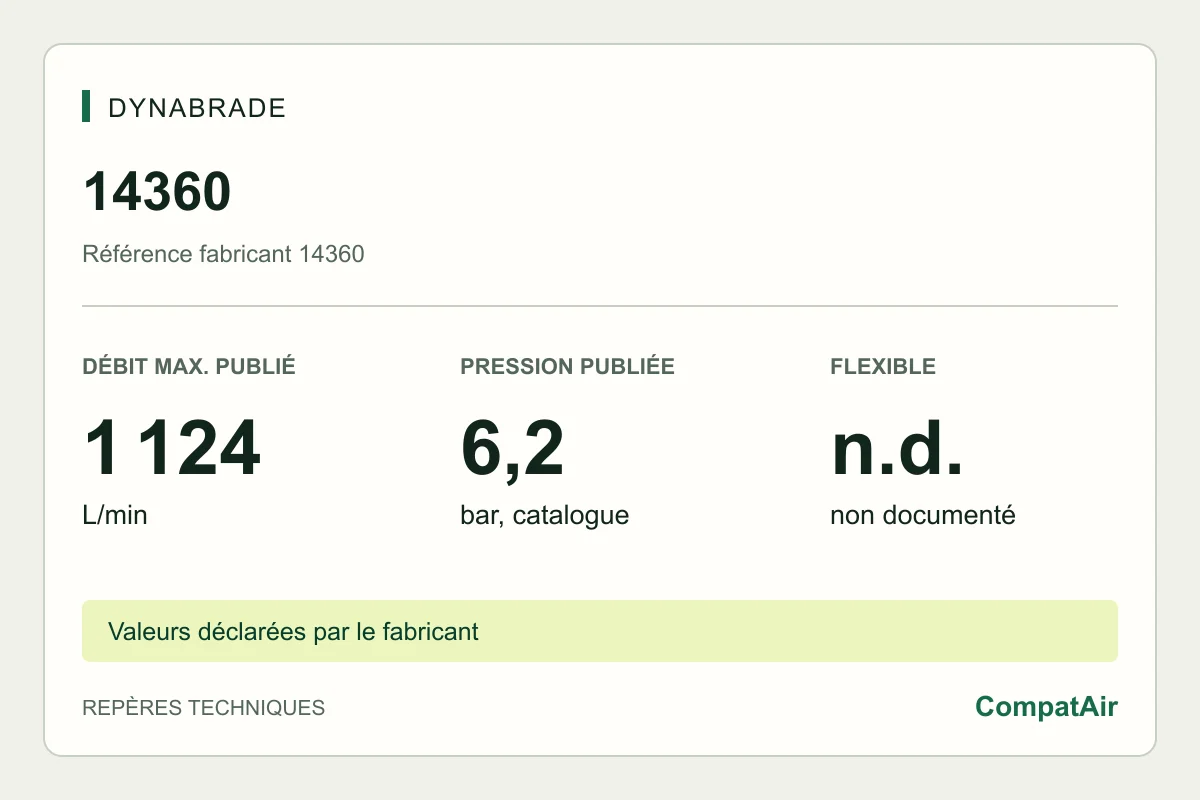
Task: Click the 'PRESSION PUBLIÉE' label
Action: (x=568, y=366)
